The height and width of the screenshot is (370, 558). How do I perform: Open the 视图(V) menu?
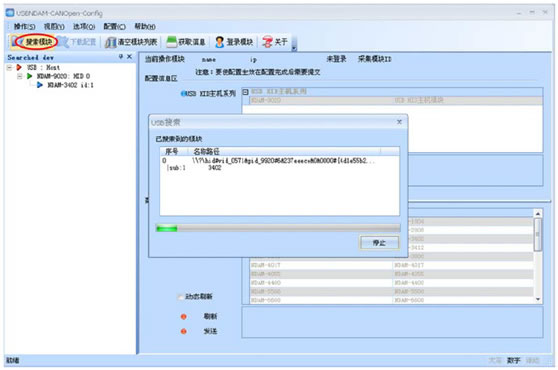54,26
